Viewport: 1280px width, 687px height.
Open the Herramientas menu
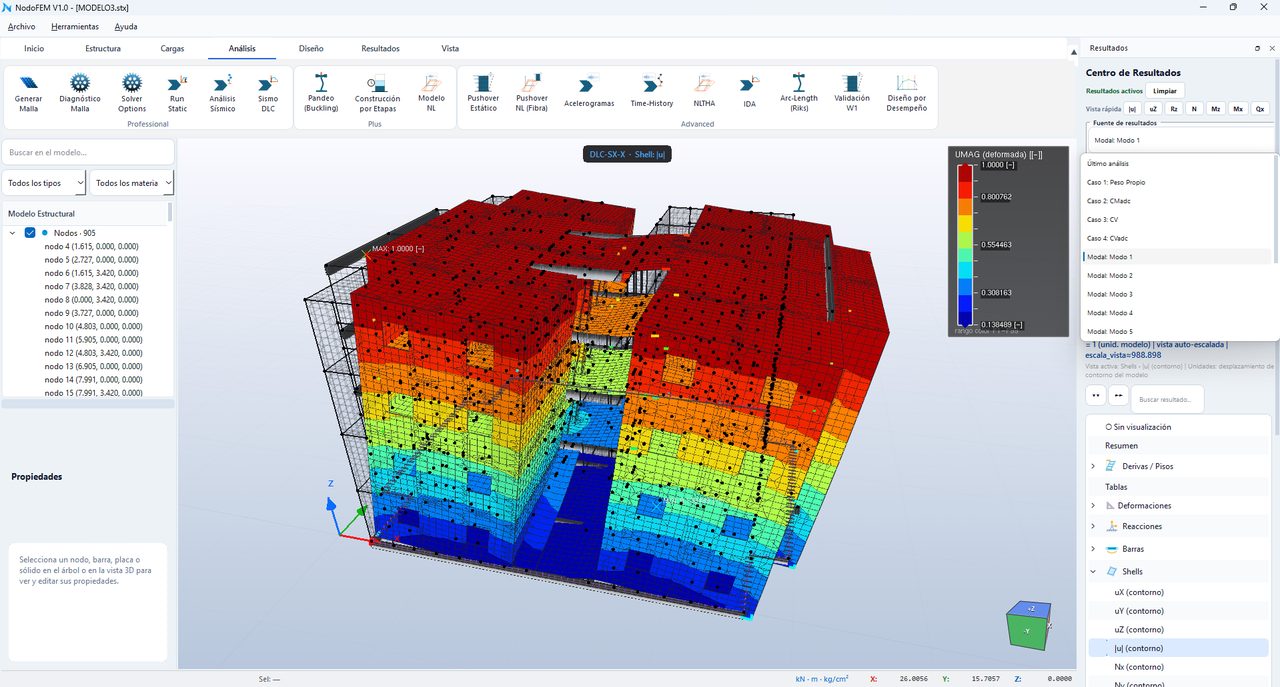click(x=75, y=26)
